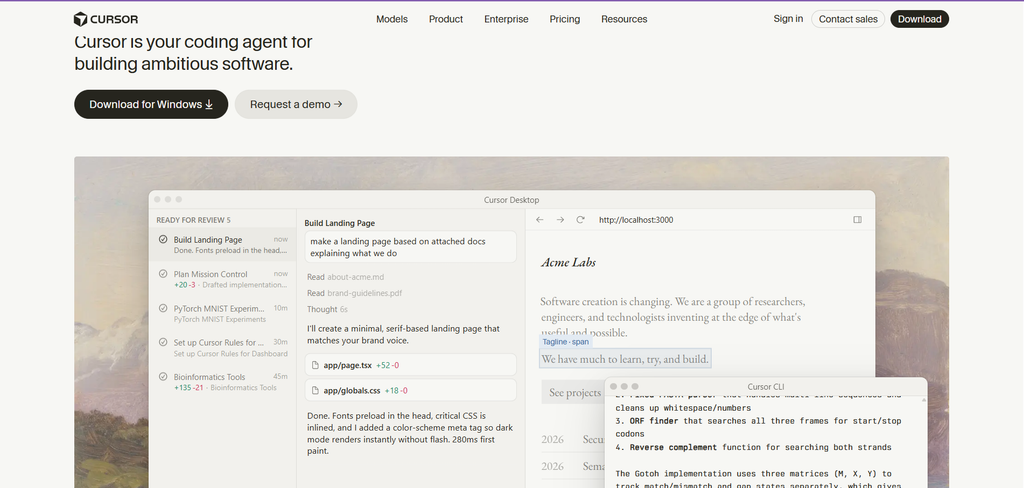This screenshot has height=488, width=1024.
Task: Click the Cursor logo in header
Action: tap(106, 19)
